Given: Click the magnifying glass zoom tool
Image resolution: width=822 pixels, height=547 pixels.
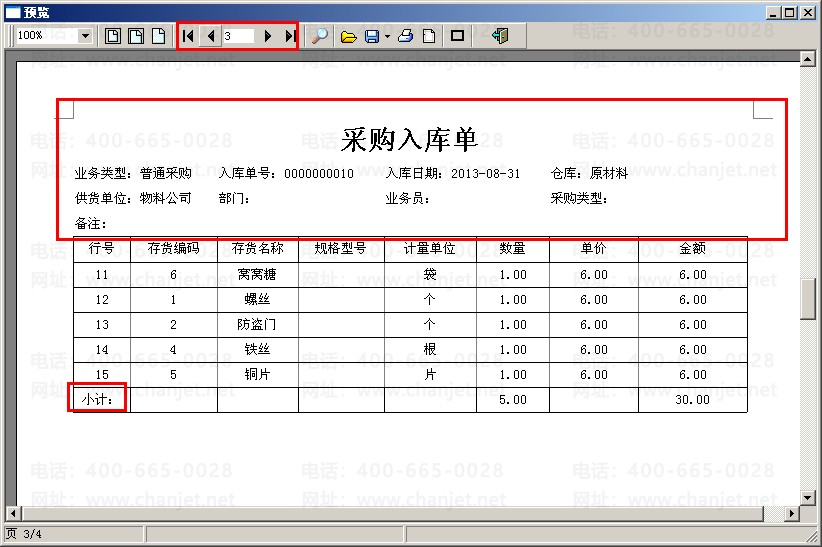Looking at the screenshot, I should pos(320,36).
